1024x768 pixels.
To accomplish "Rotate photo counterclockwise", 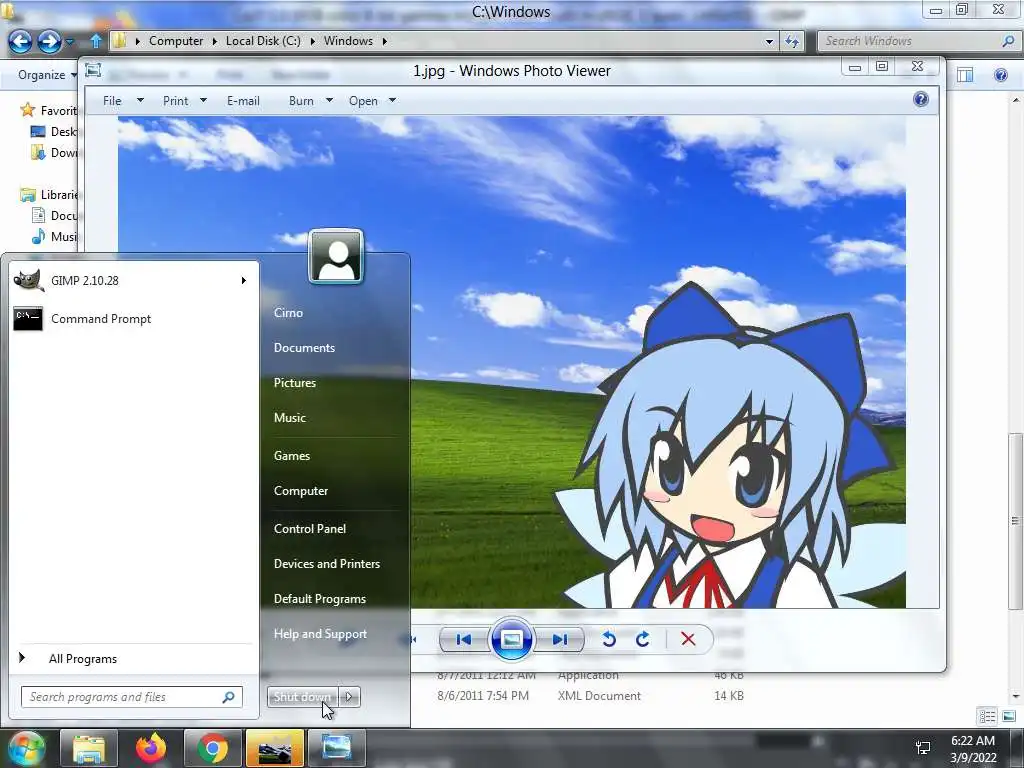I will pos(609,639).
